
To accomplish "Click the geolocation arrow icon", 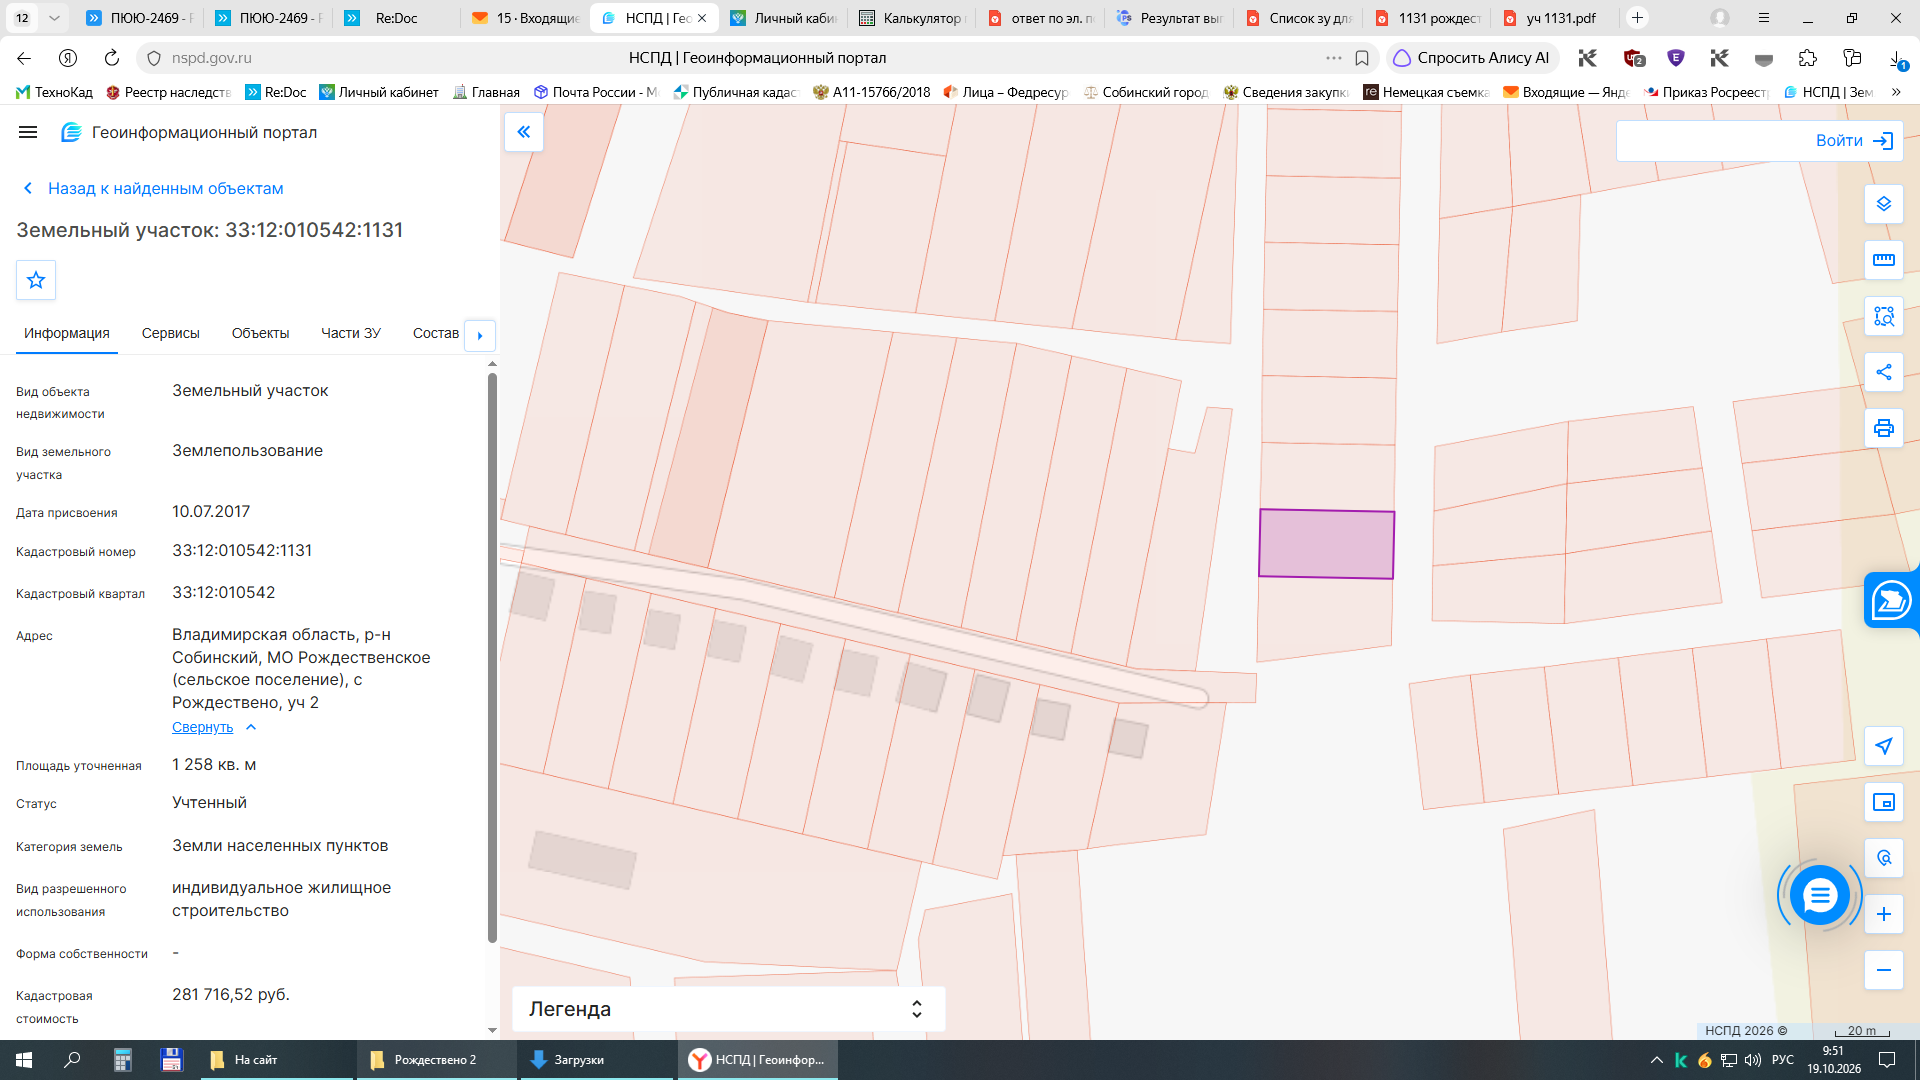I will click(x=1884, y=746).
